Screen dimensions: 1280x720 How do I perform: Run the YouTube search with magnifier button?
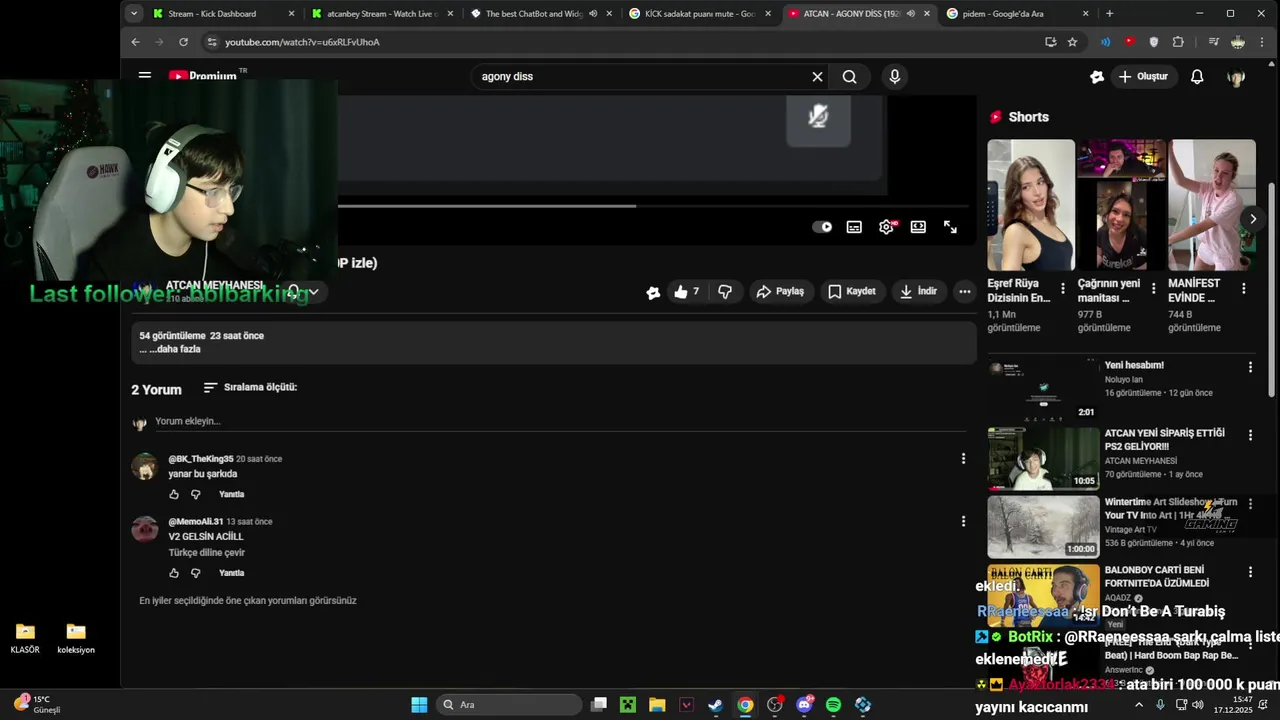(849, 76)
